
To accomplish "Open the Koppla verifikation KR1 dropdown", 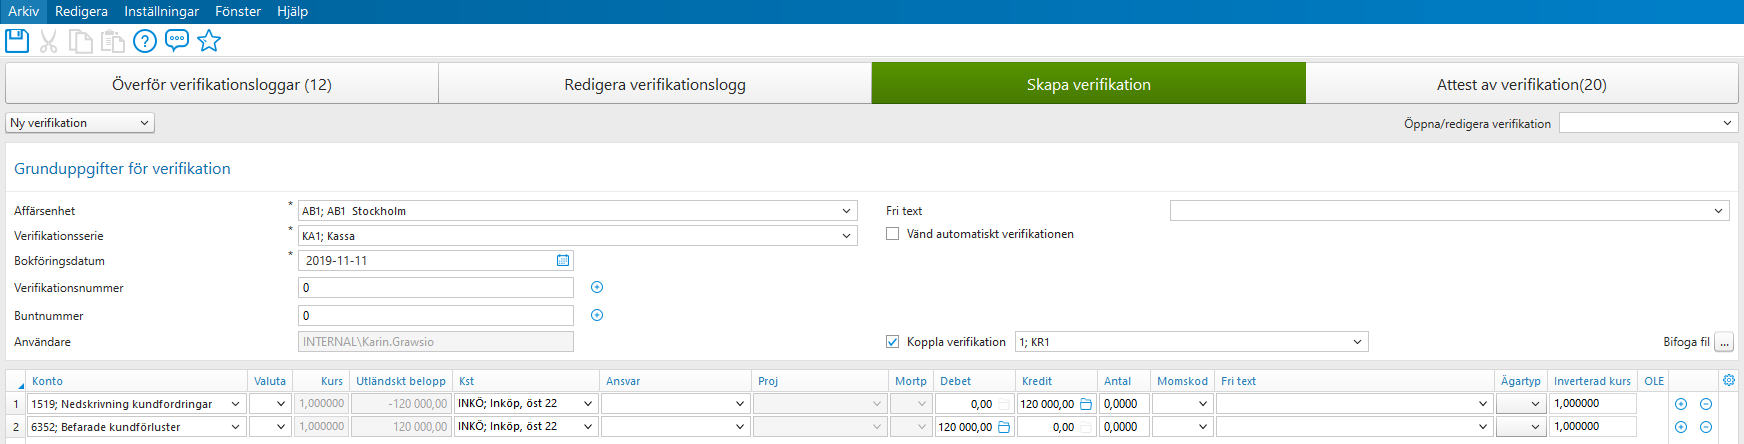I will tap(1357, 342).
